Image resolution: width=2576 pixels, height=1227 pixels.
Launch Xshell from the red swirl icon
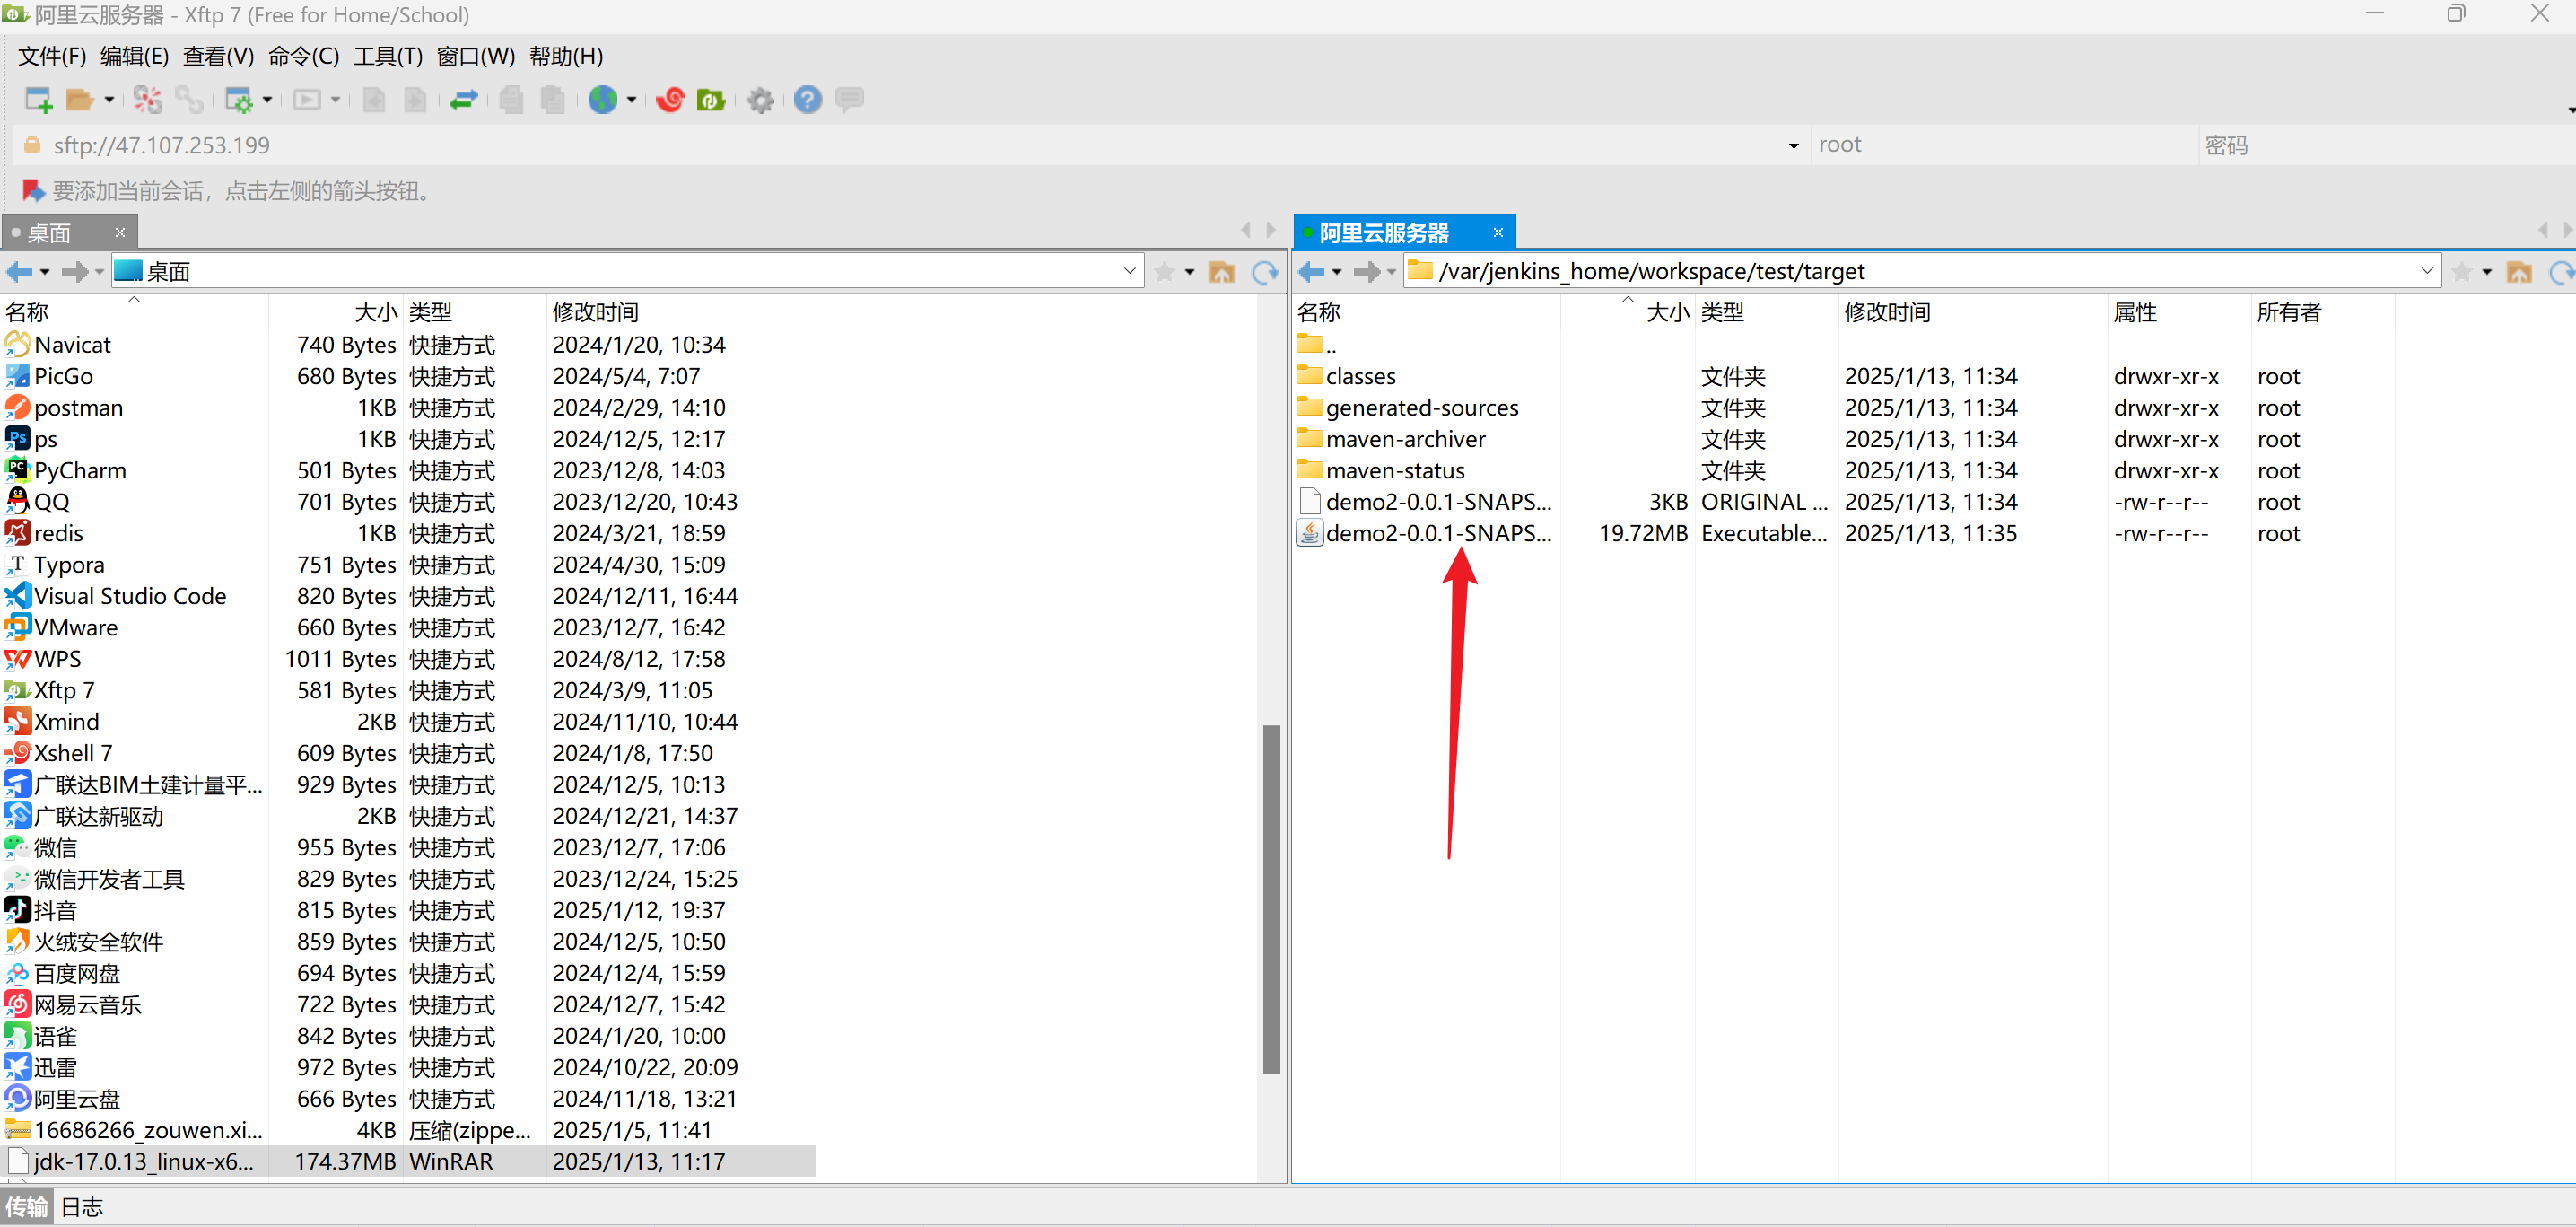click(x=670, y=99)
